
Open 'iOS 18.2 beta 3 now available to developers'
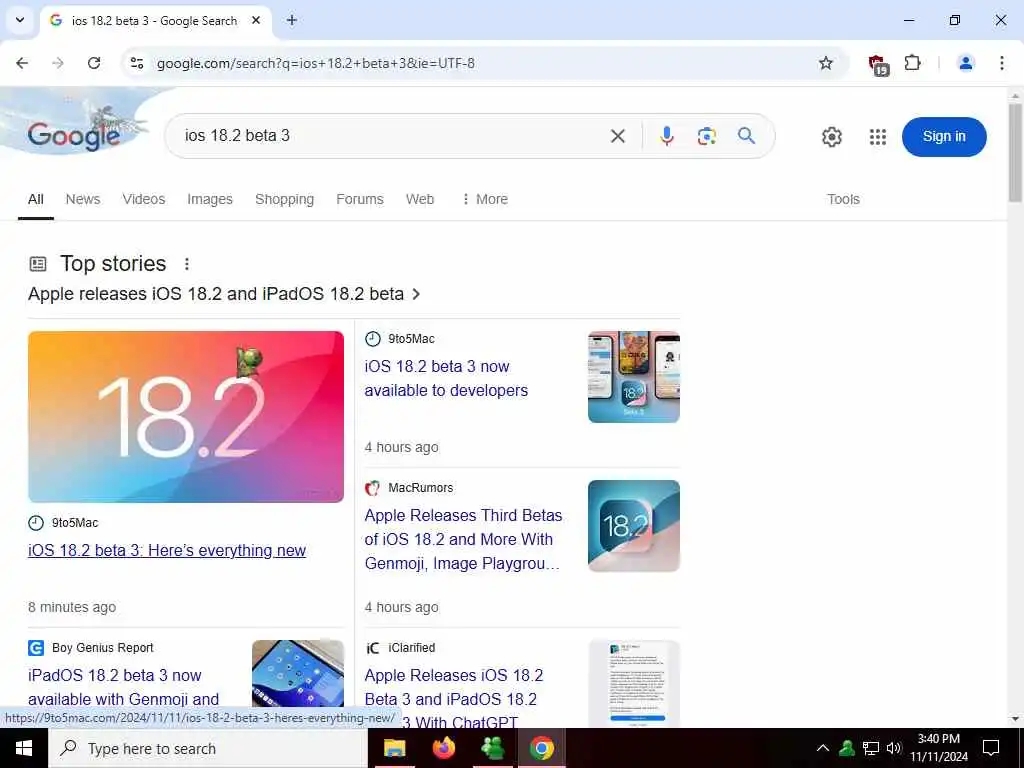[446, 378]
